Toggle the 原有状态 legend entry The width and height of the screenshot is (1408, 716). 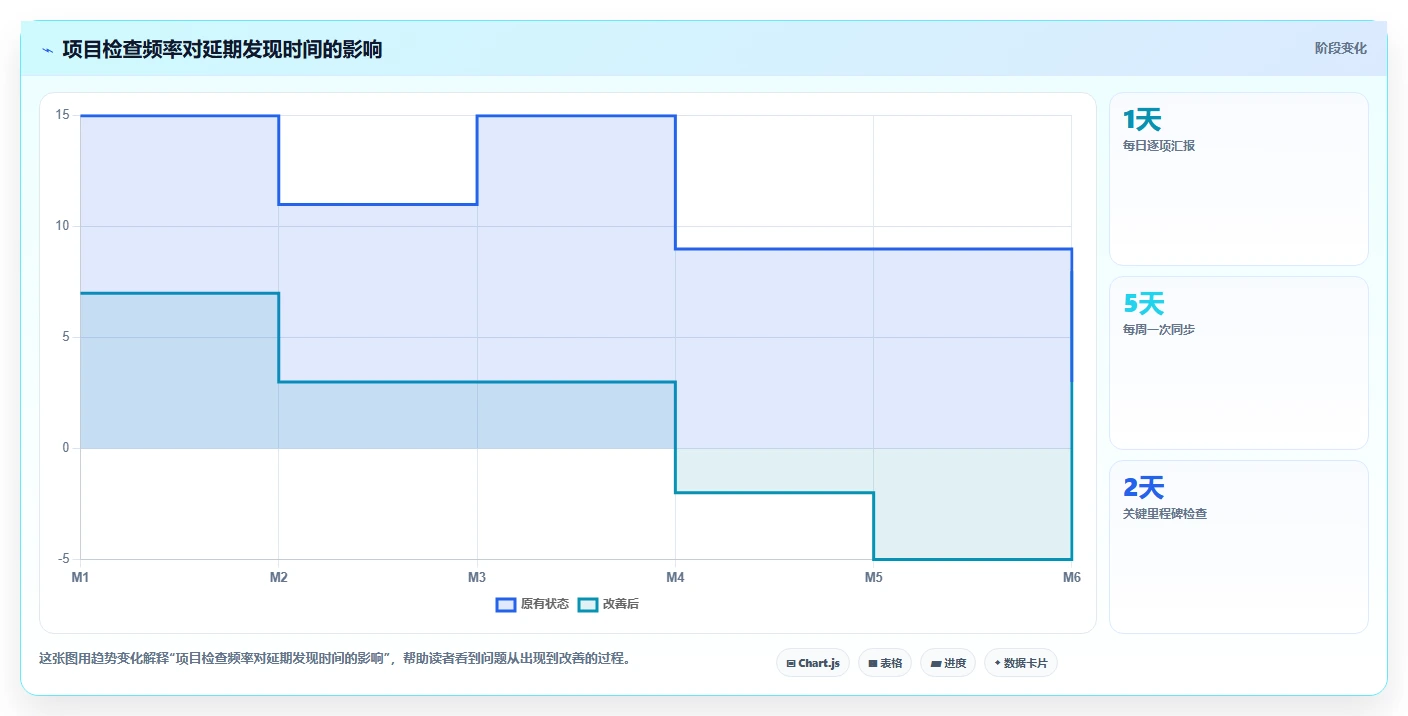click(532, 604)
